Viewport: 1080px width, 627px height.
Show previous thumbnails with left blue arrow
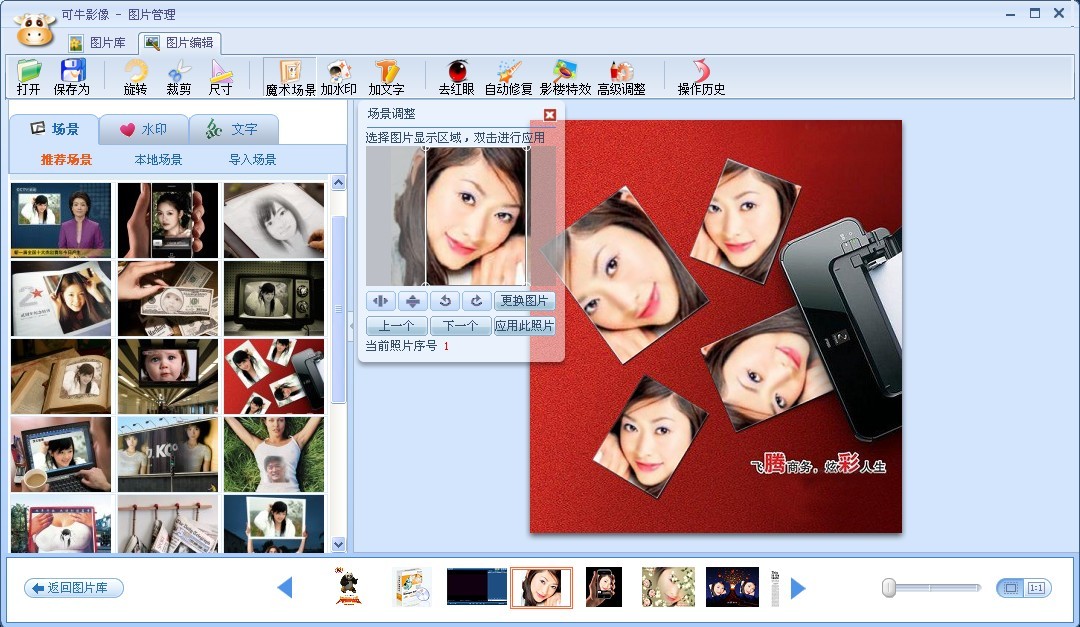[x=285, y=588]
